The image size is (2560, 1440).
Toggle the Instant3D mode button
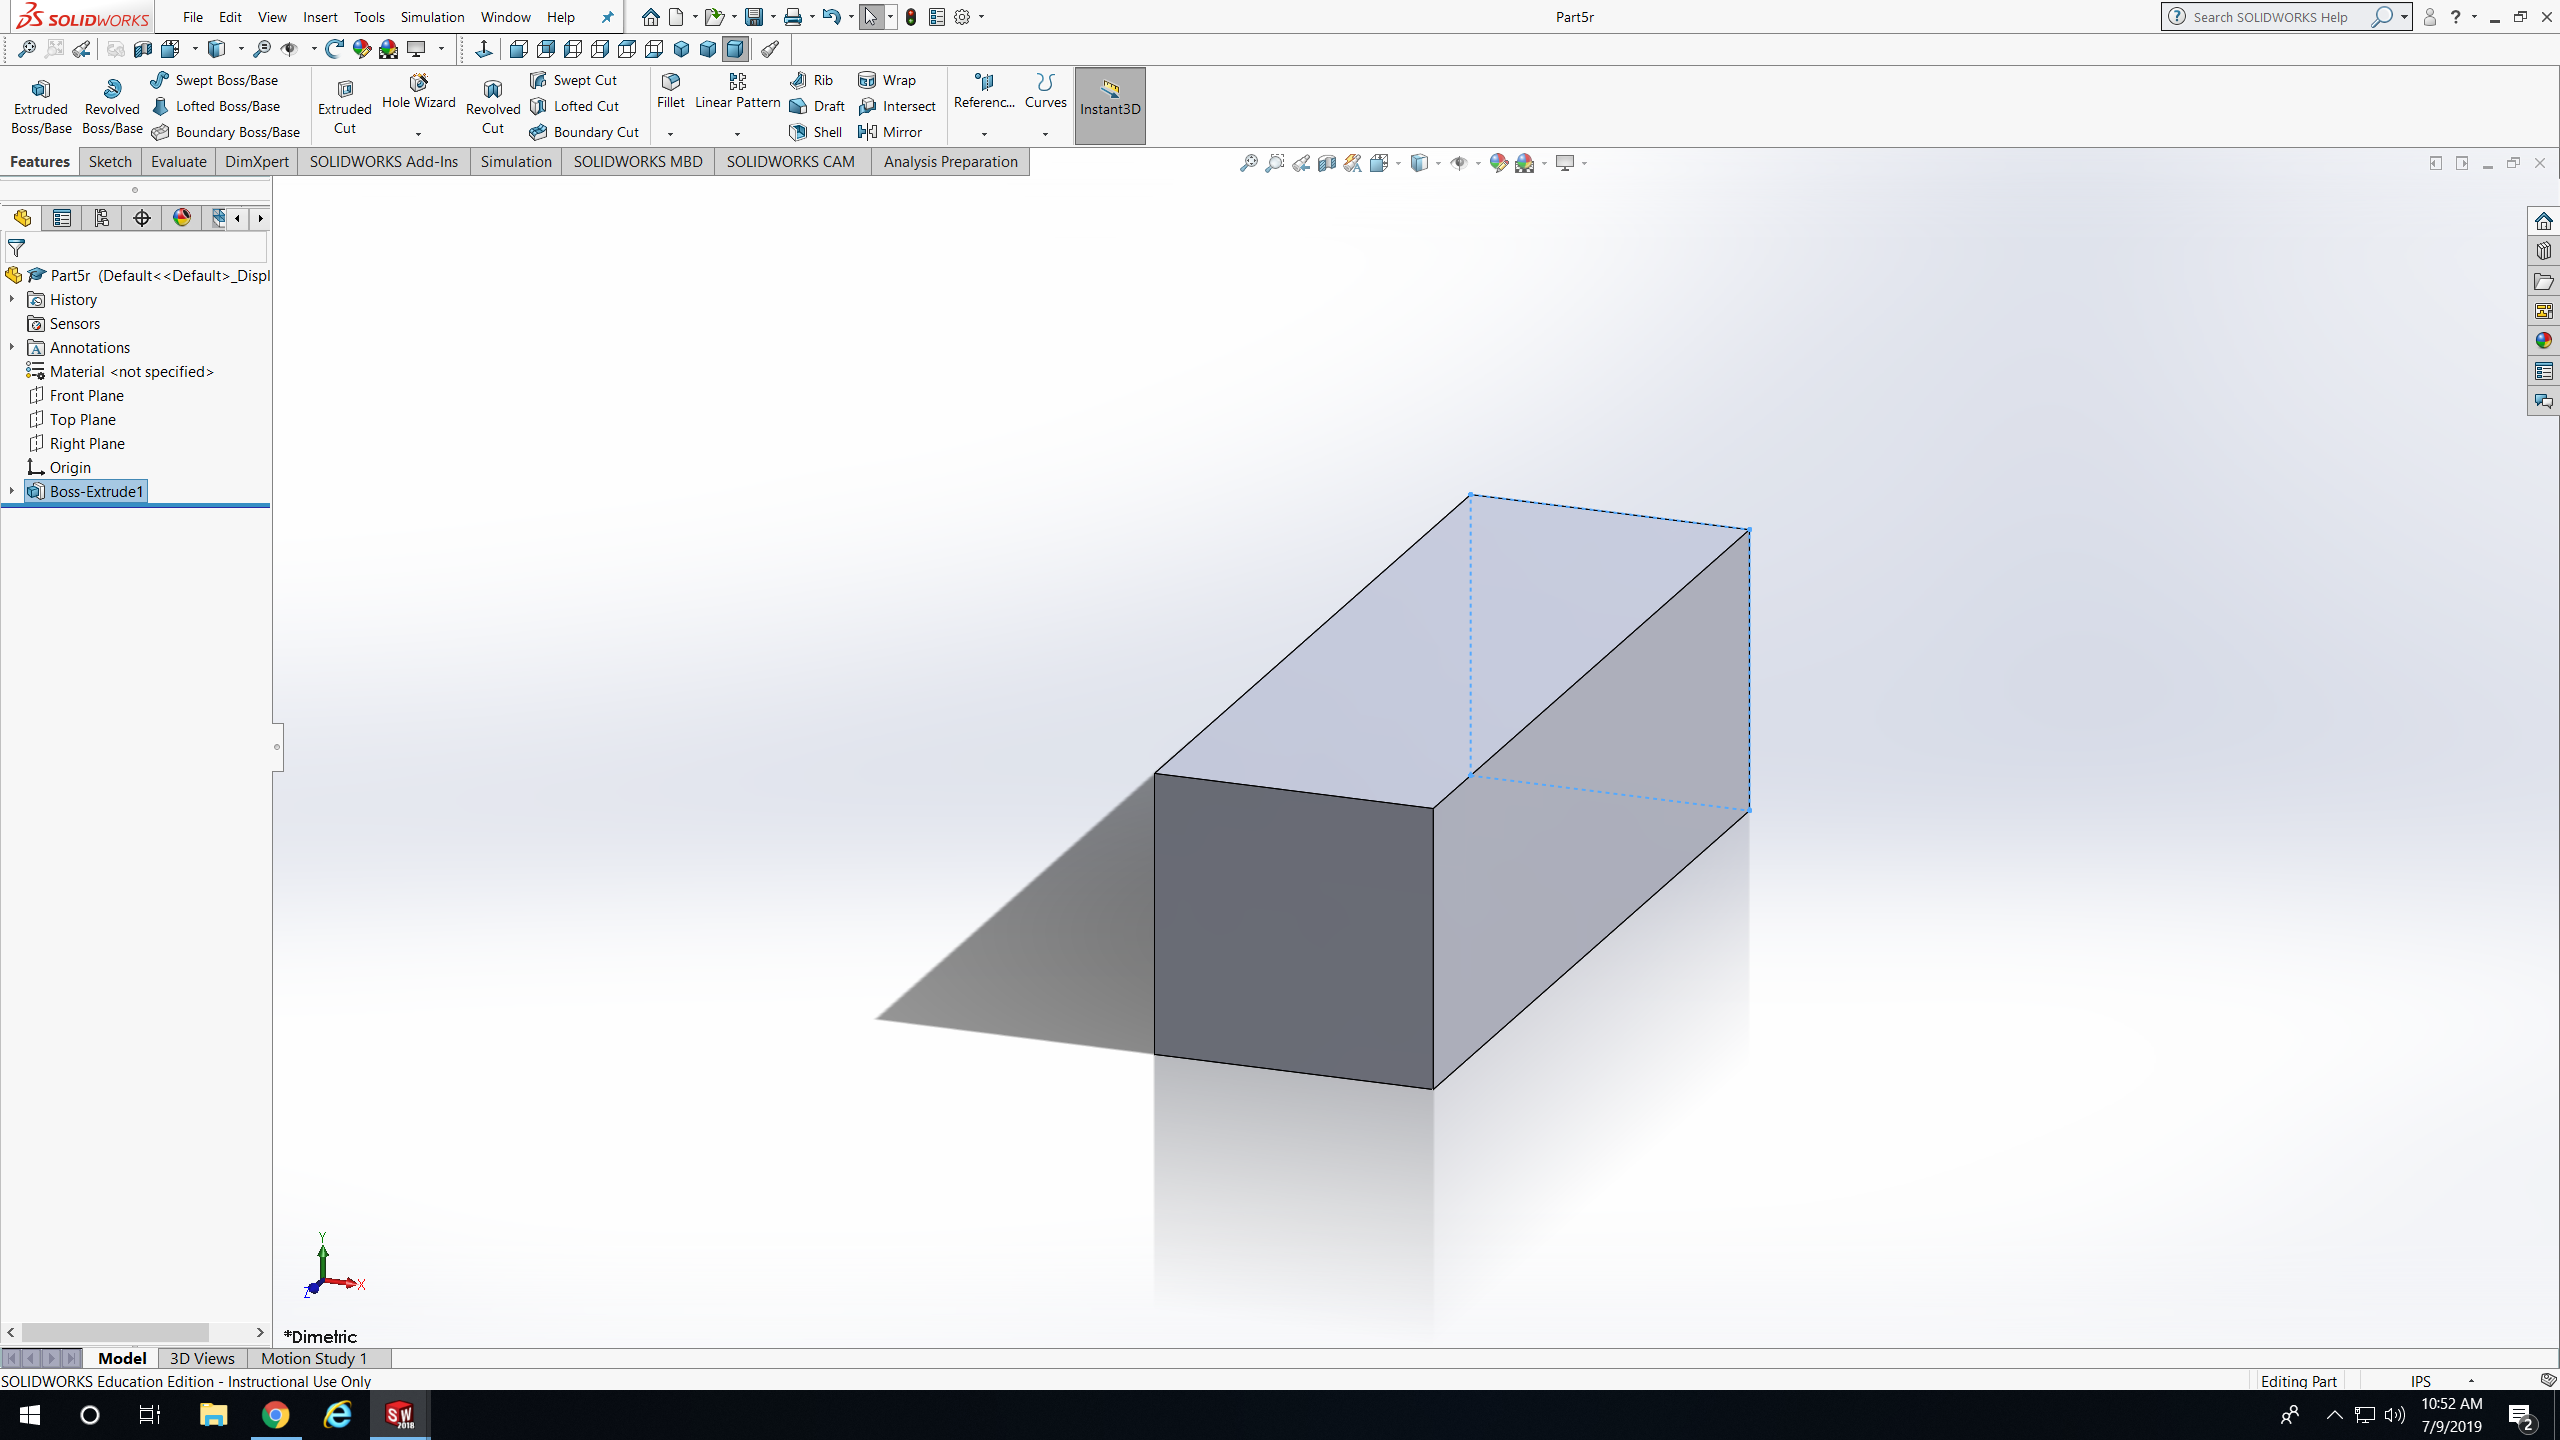coord(1109,105)
